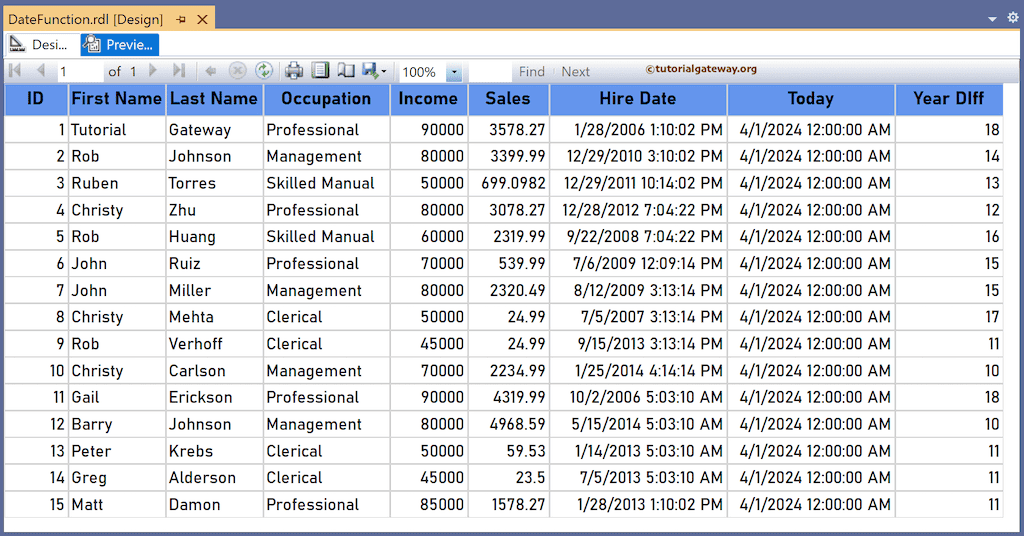This screenshot has height=536, width=1024.
Task: Click the Today column header
Action: pos(810,99)
